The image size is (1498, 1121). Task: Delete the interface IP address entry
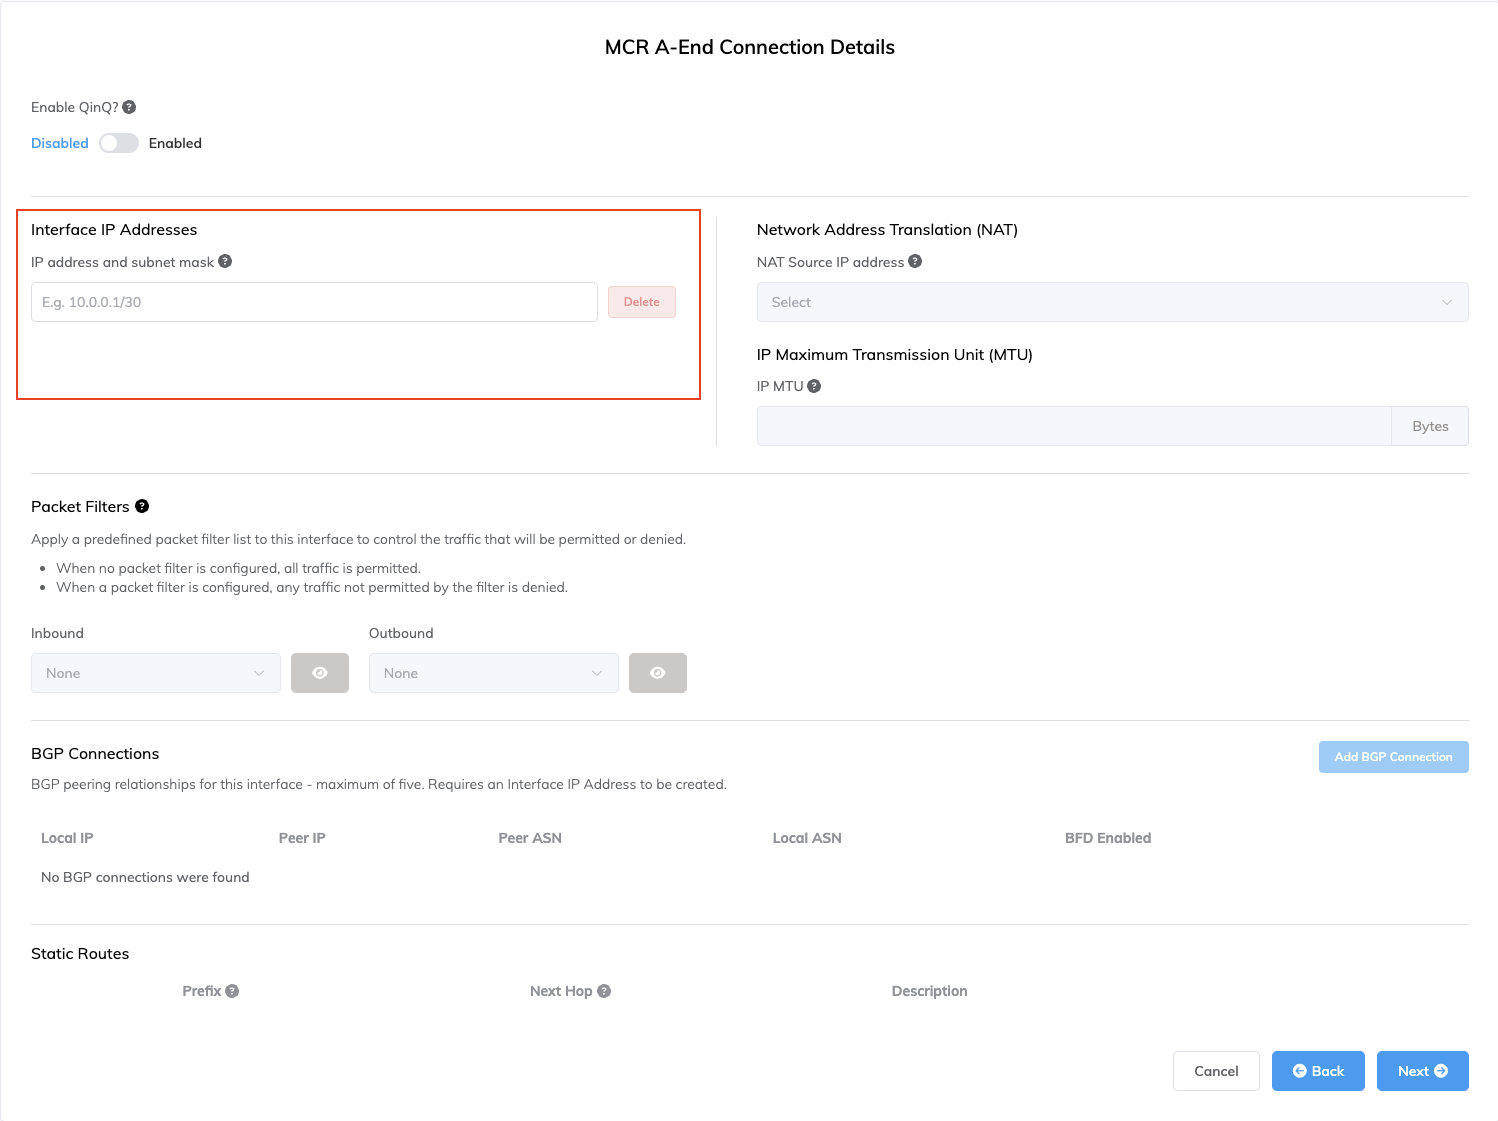(641, 301)
